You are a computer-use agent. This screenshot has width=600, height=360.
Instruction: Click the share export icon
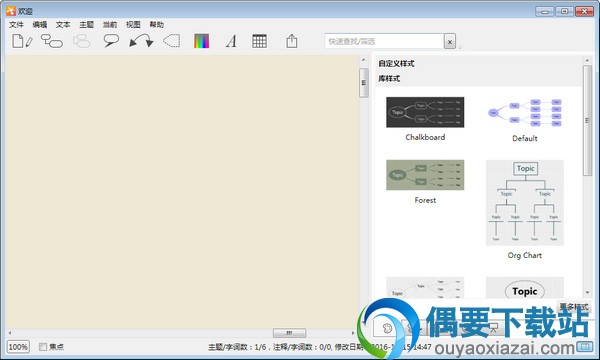292,41
